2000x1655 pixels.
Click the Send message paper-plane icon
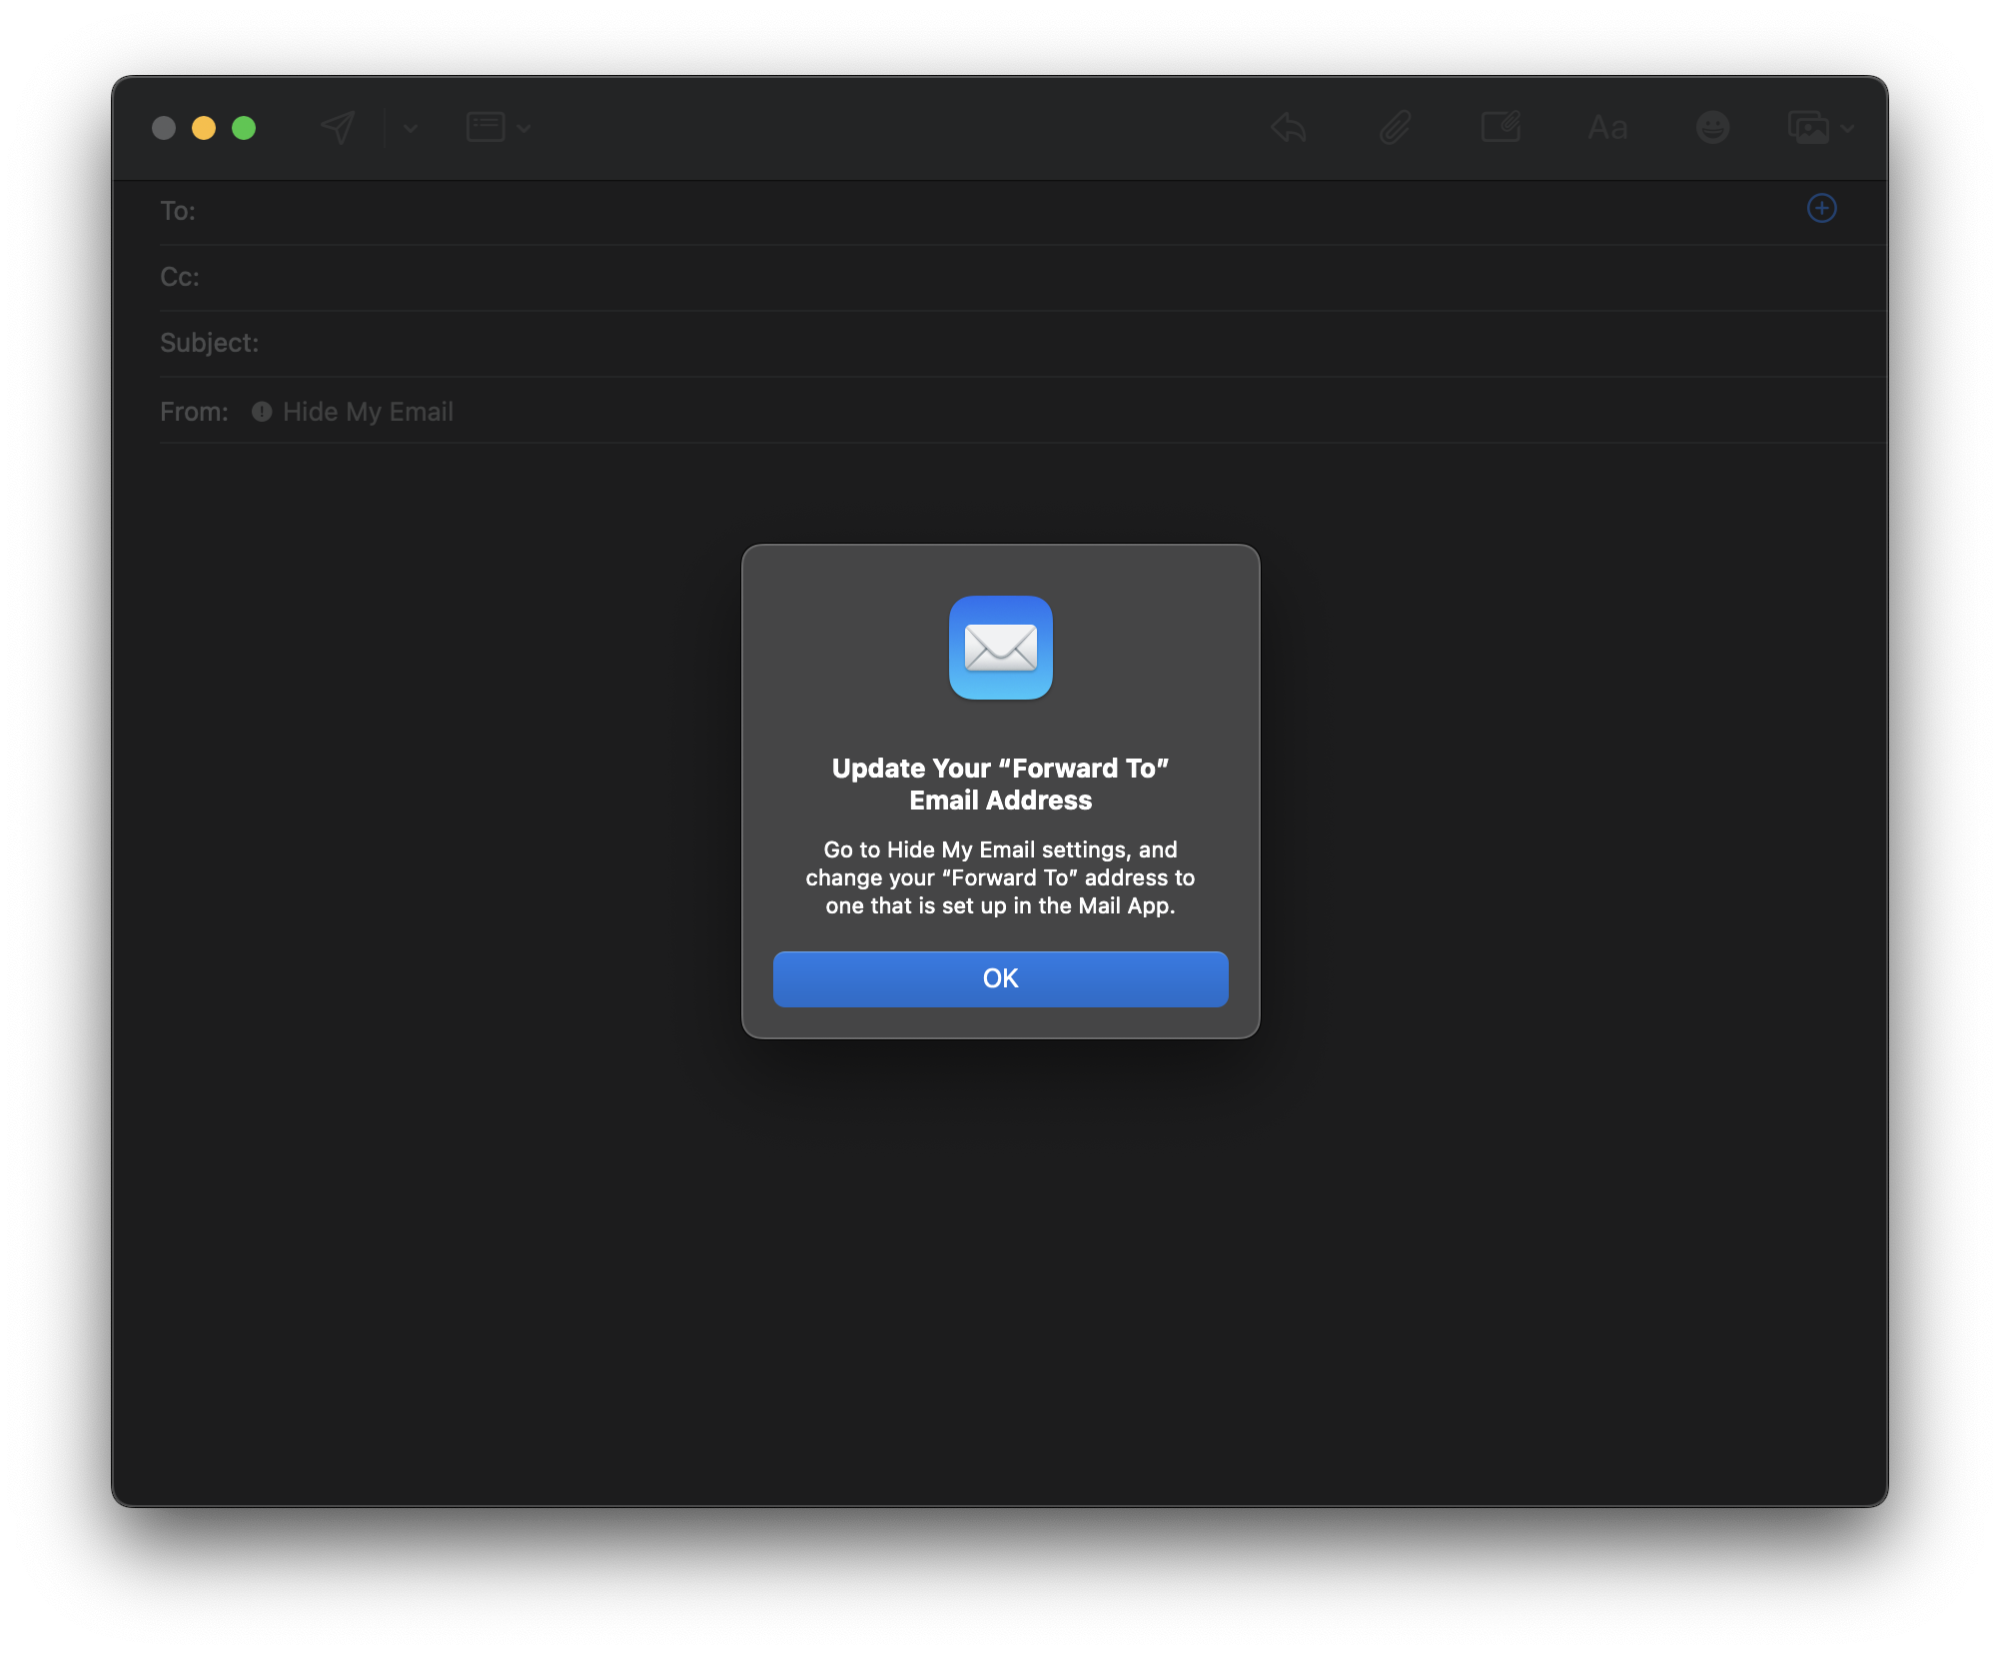[338, 127]
